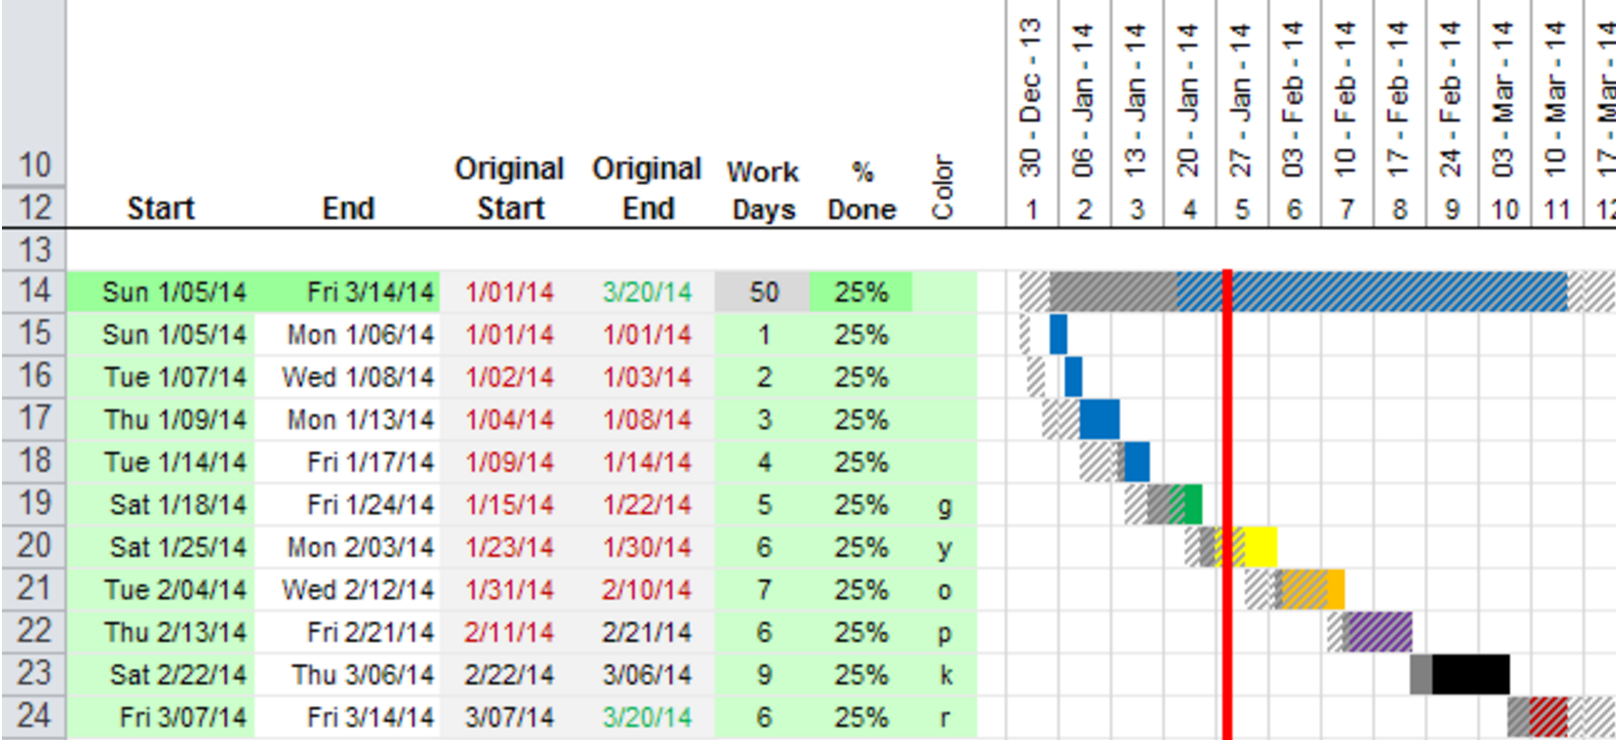Click the rotated Color column heading

943,187
